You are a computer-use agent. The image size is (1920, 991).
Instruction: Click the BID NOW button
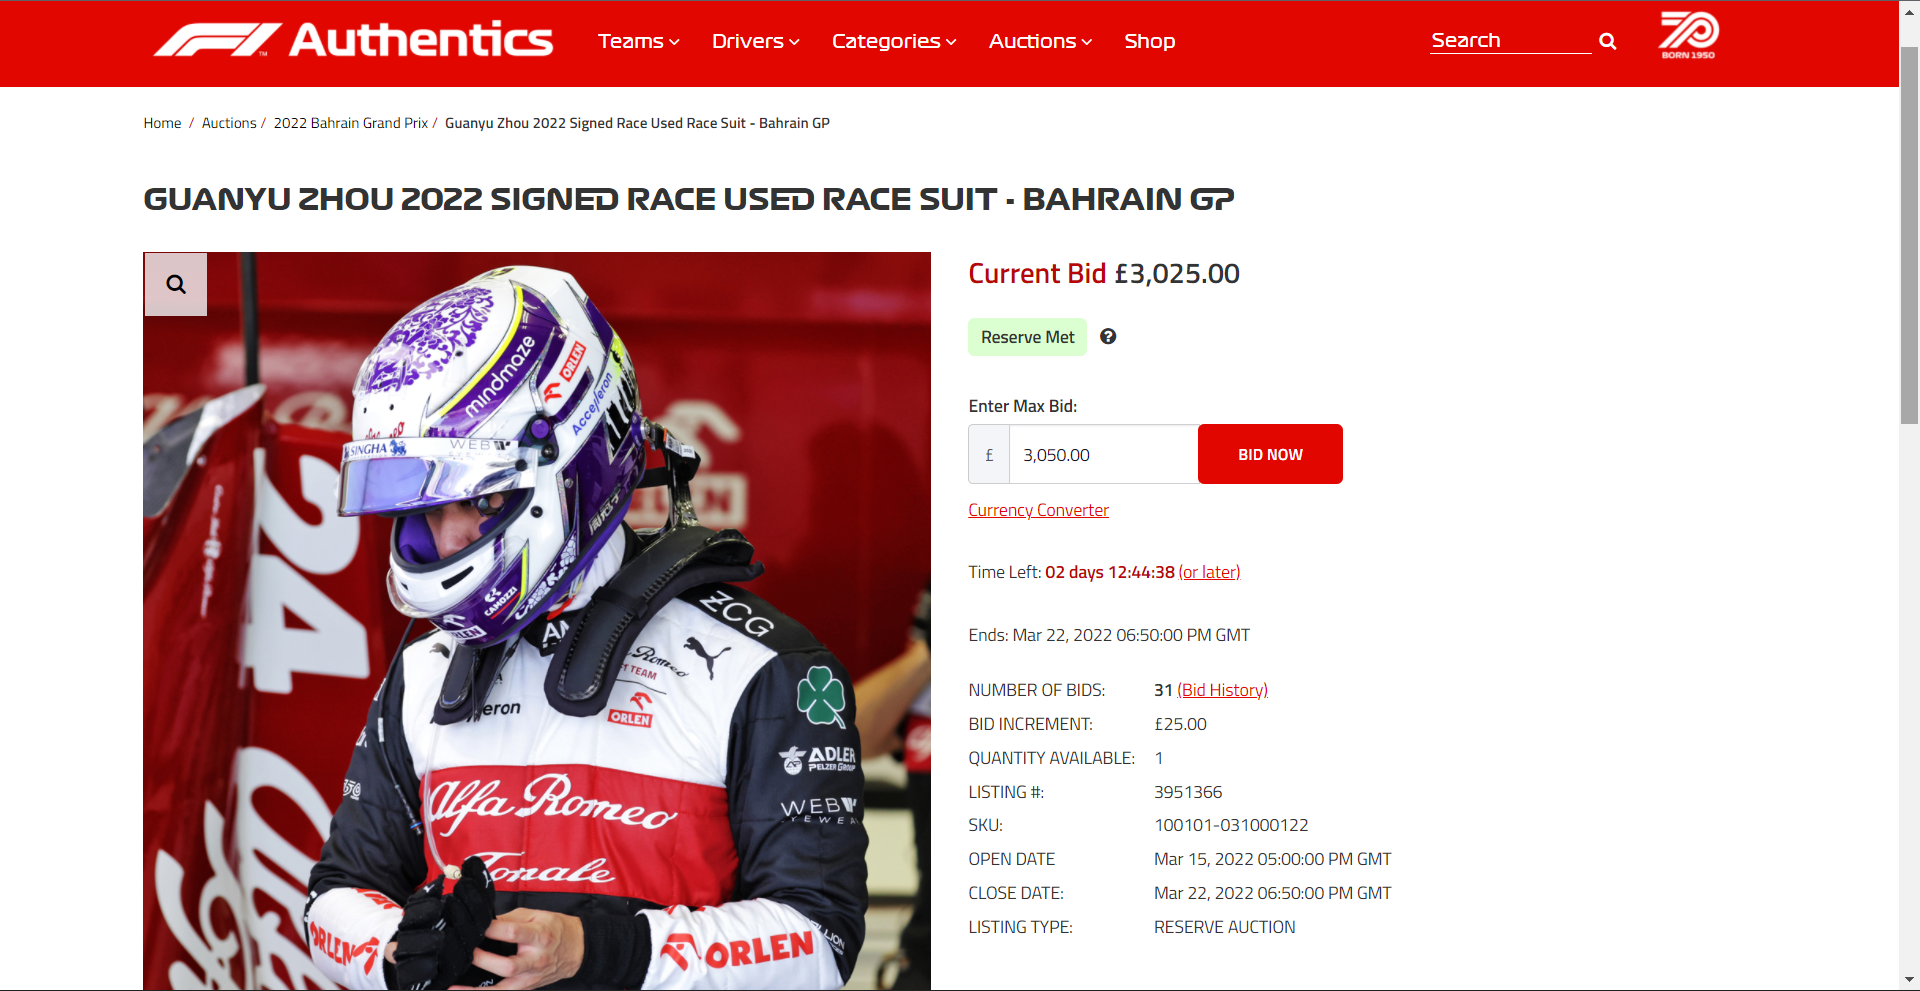coord(1270,454)
